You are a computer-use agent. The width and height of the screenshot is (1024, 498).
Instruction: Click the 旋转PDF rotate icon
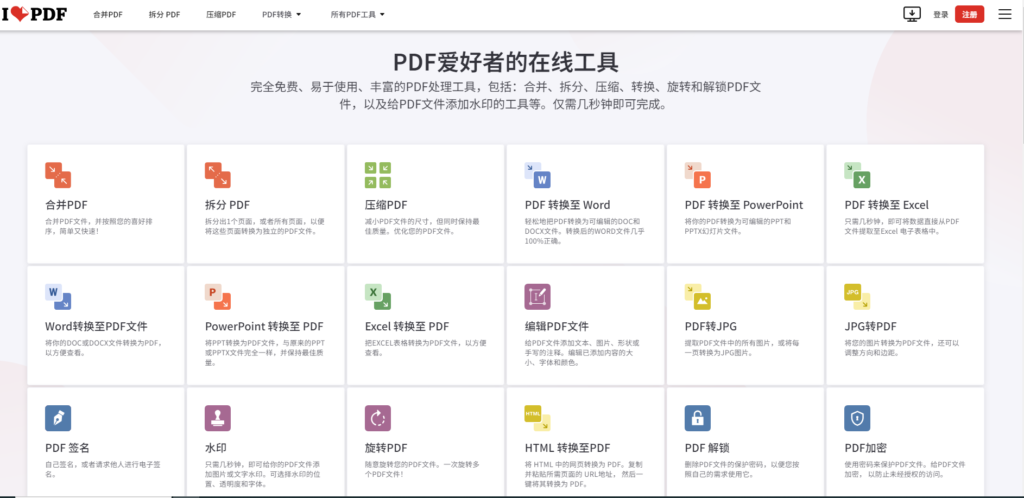pyautogui.click(x=377, y=418)
